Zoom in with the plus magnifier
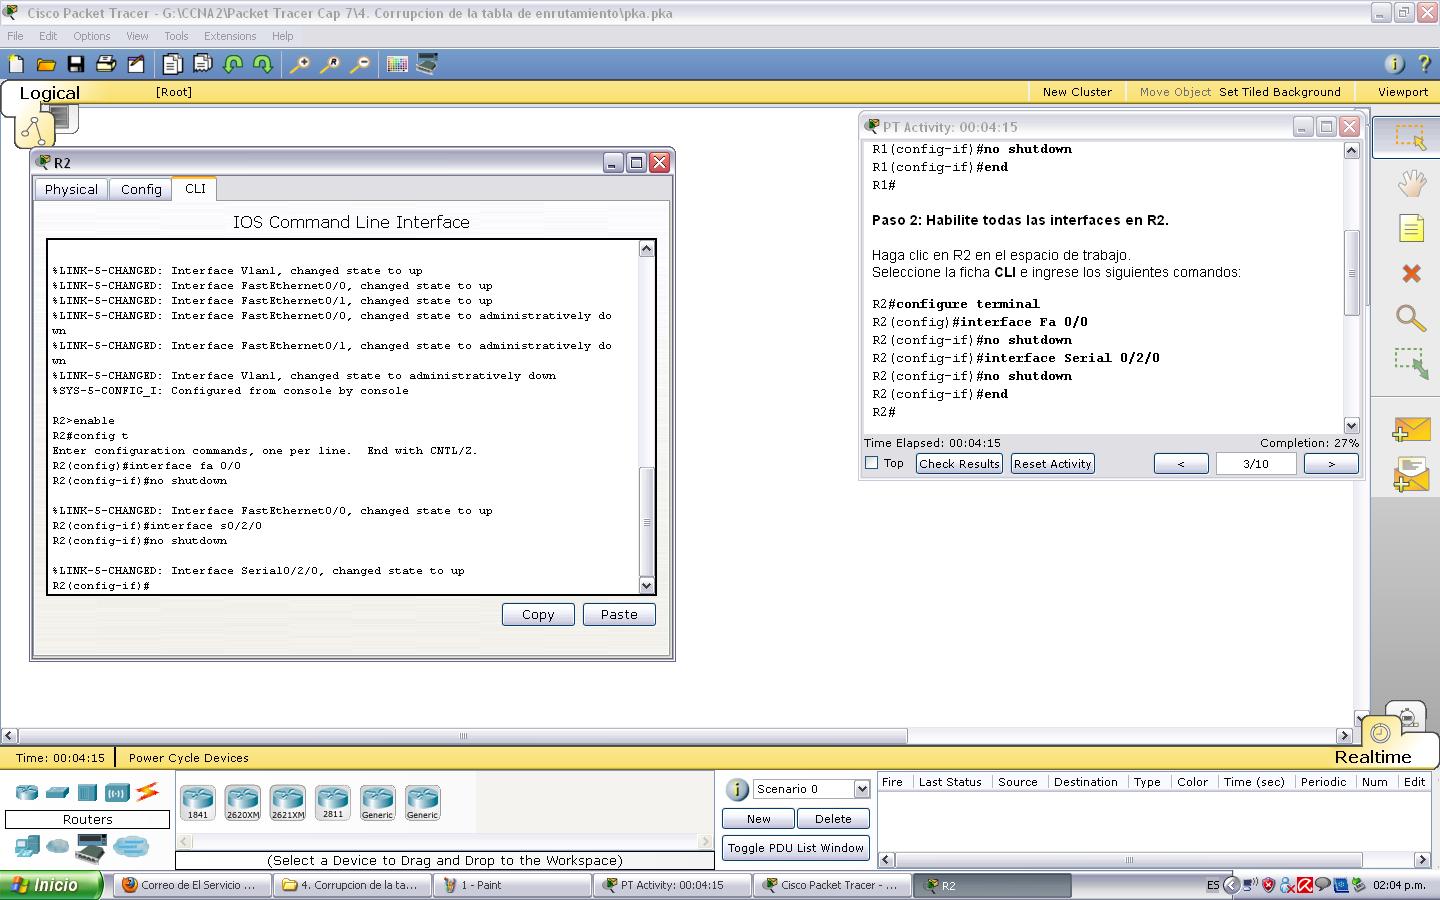 [x=300, y=64]
